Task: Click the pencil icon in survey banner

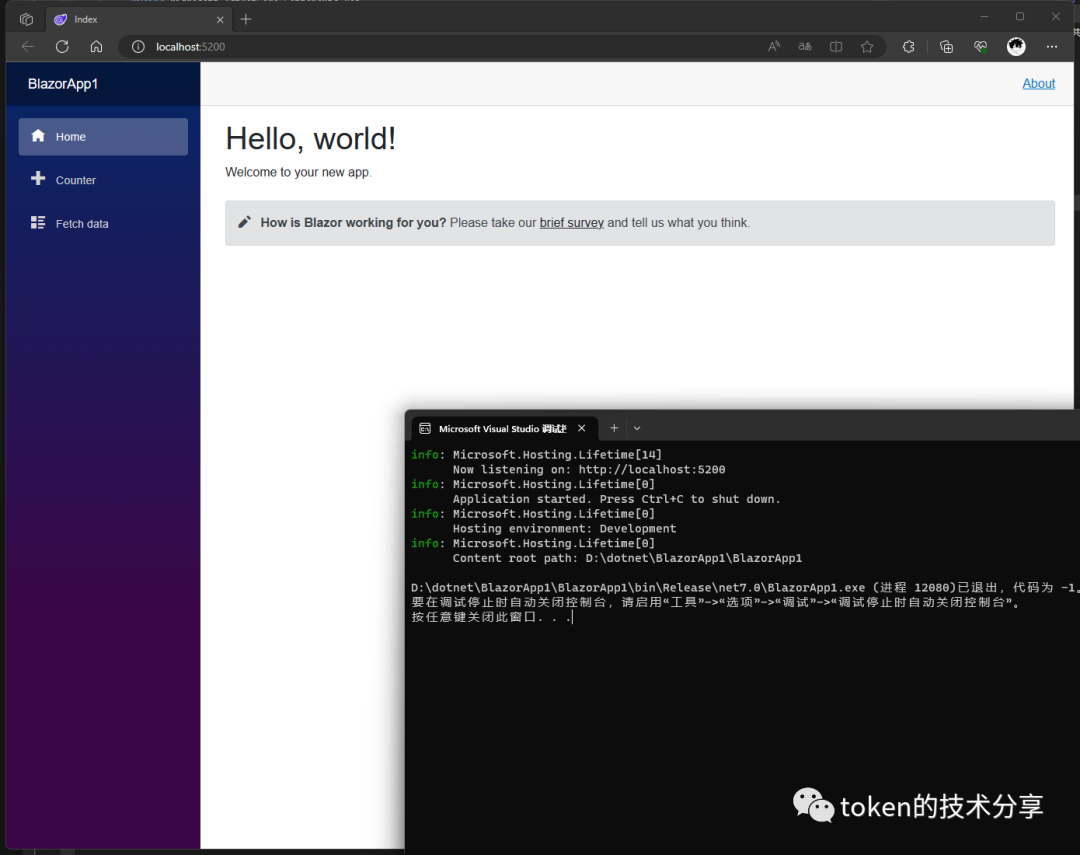Action: [x=244, y=222]
